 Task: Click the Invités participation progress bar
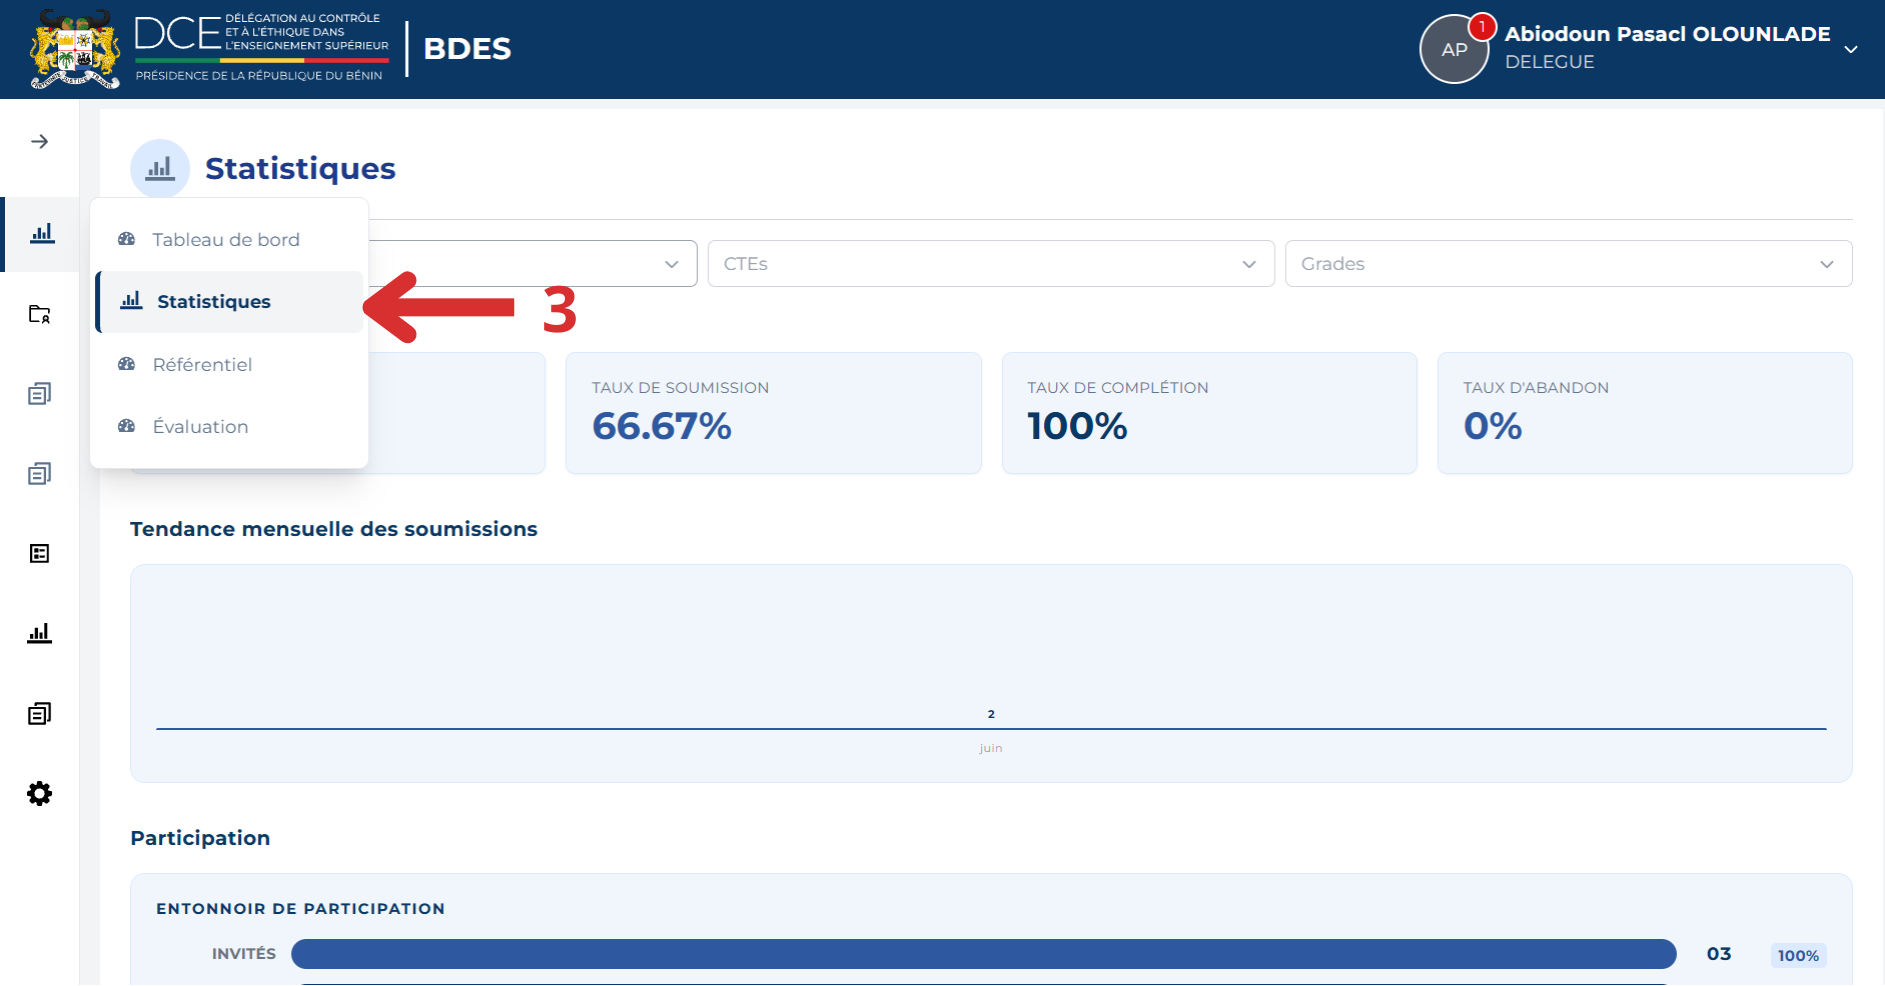(983, 954)
